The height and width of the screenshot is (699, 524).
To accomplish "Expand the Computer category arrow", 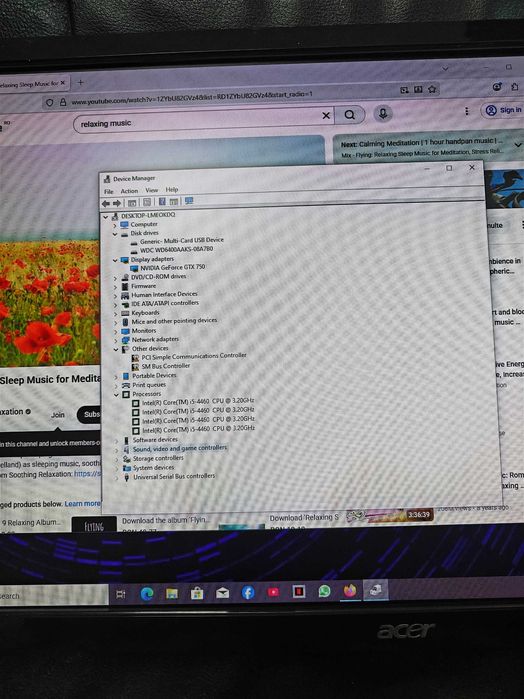I will tap(115, 226).
